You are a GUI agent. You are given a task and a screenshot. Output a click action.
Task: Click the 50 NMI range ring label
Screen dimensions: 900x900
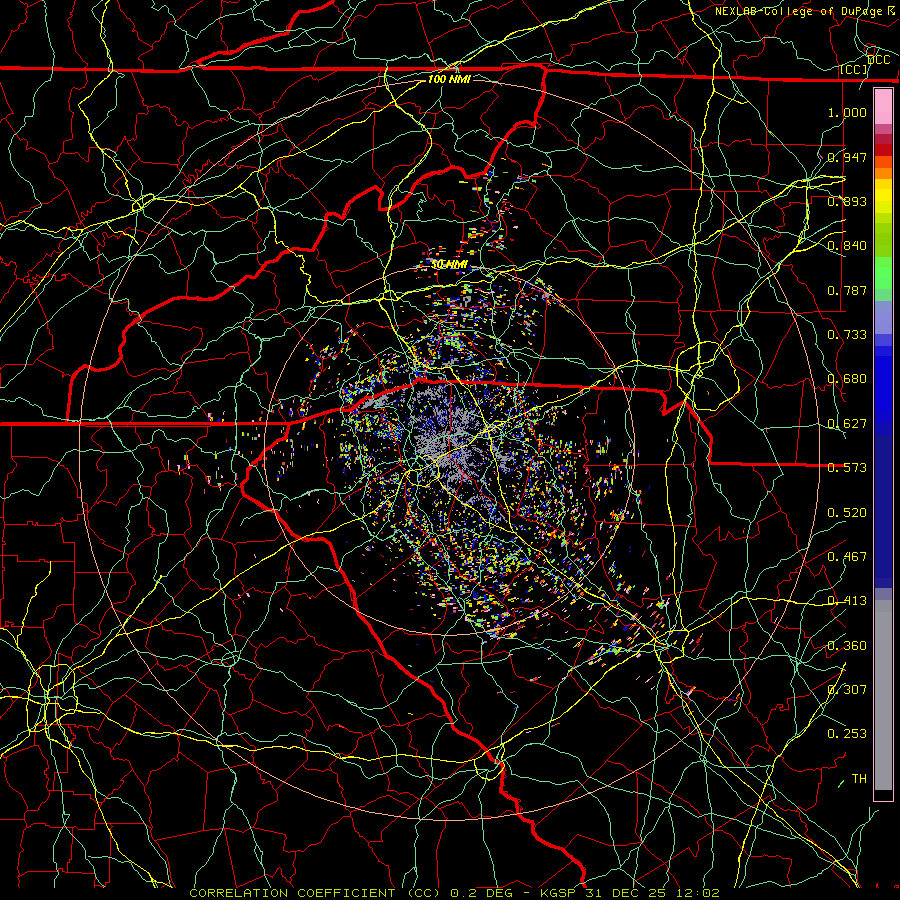click(x=449, y=265)
